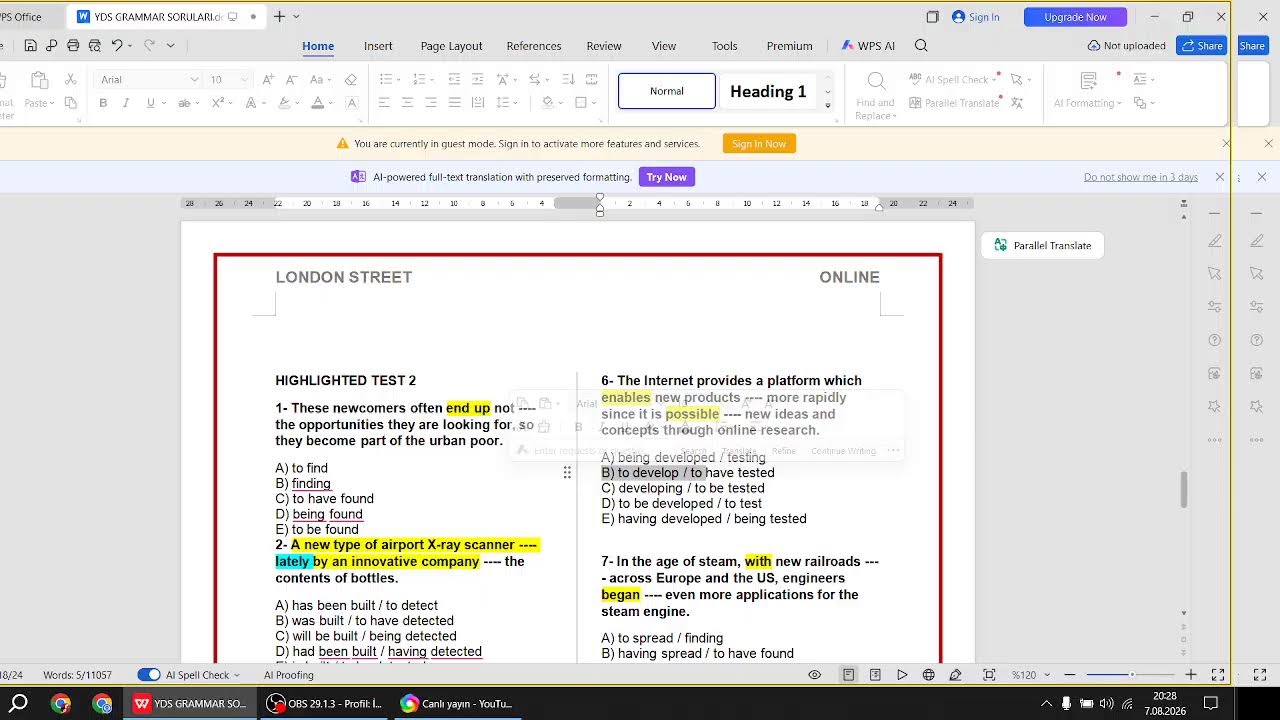This screenshot has height=720, width=1280.
Task: Click the zoom in plus button
Action: pyautogui.click(x=1191, y=675)
